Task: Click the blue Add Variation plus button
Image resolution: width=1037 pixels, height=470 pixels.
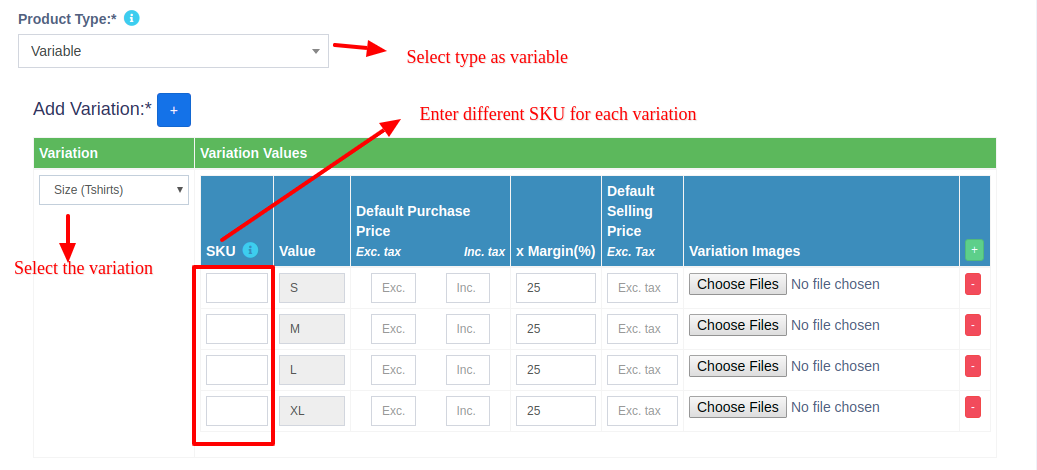Action: (173, 110)
